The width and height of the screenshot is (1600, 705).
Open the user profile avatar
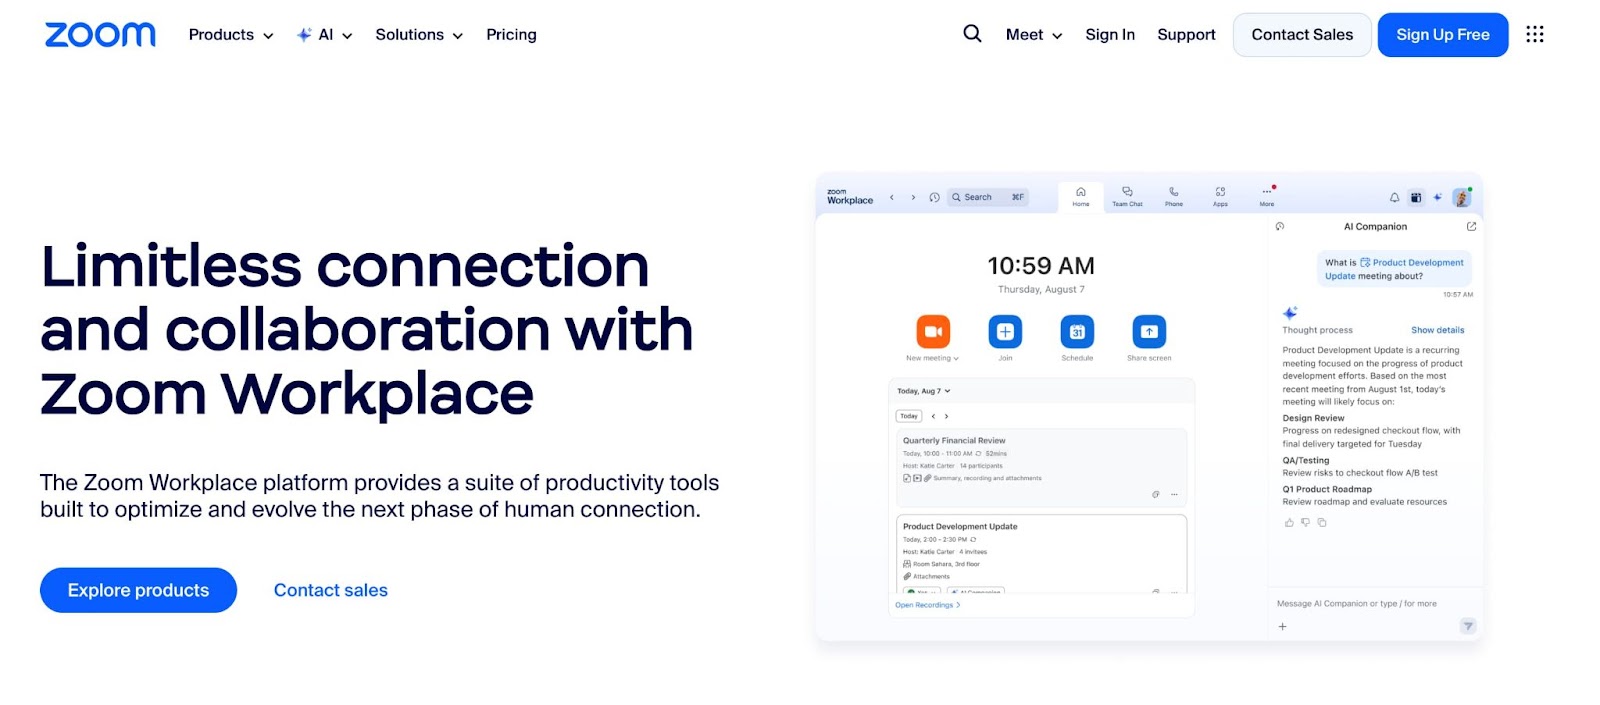click(x=1462, y=198)
